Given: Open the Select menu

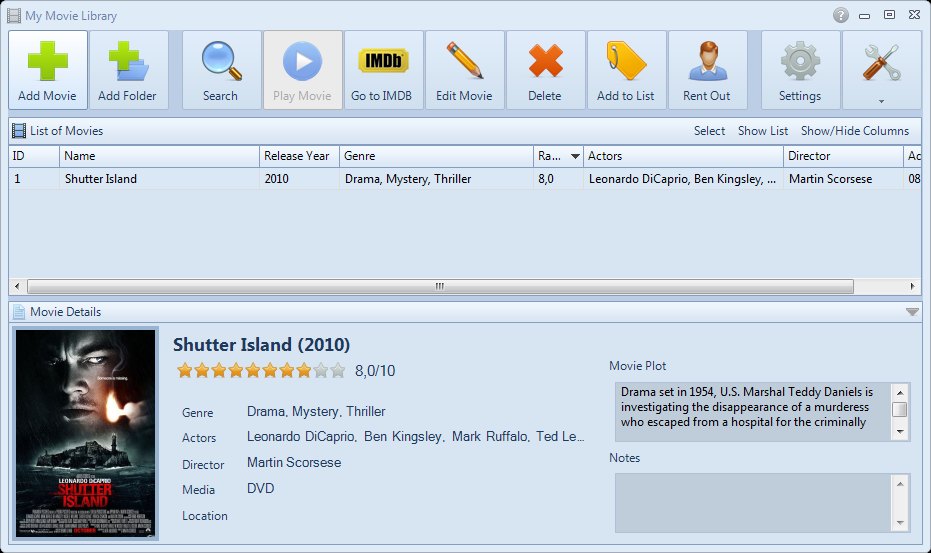Looking at the screenshot, I should tap(709, 131).
